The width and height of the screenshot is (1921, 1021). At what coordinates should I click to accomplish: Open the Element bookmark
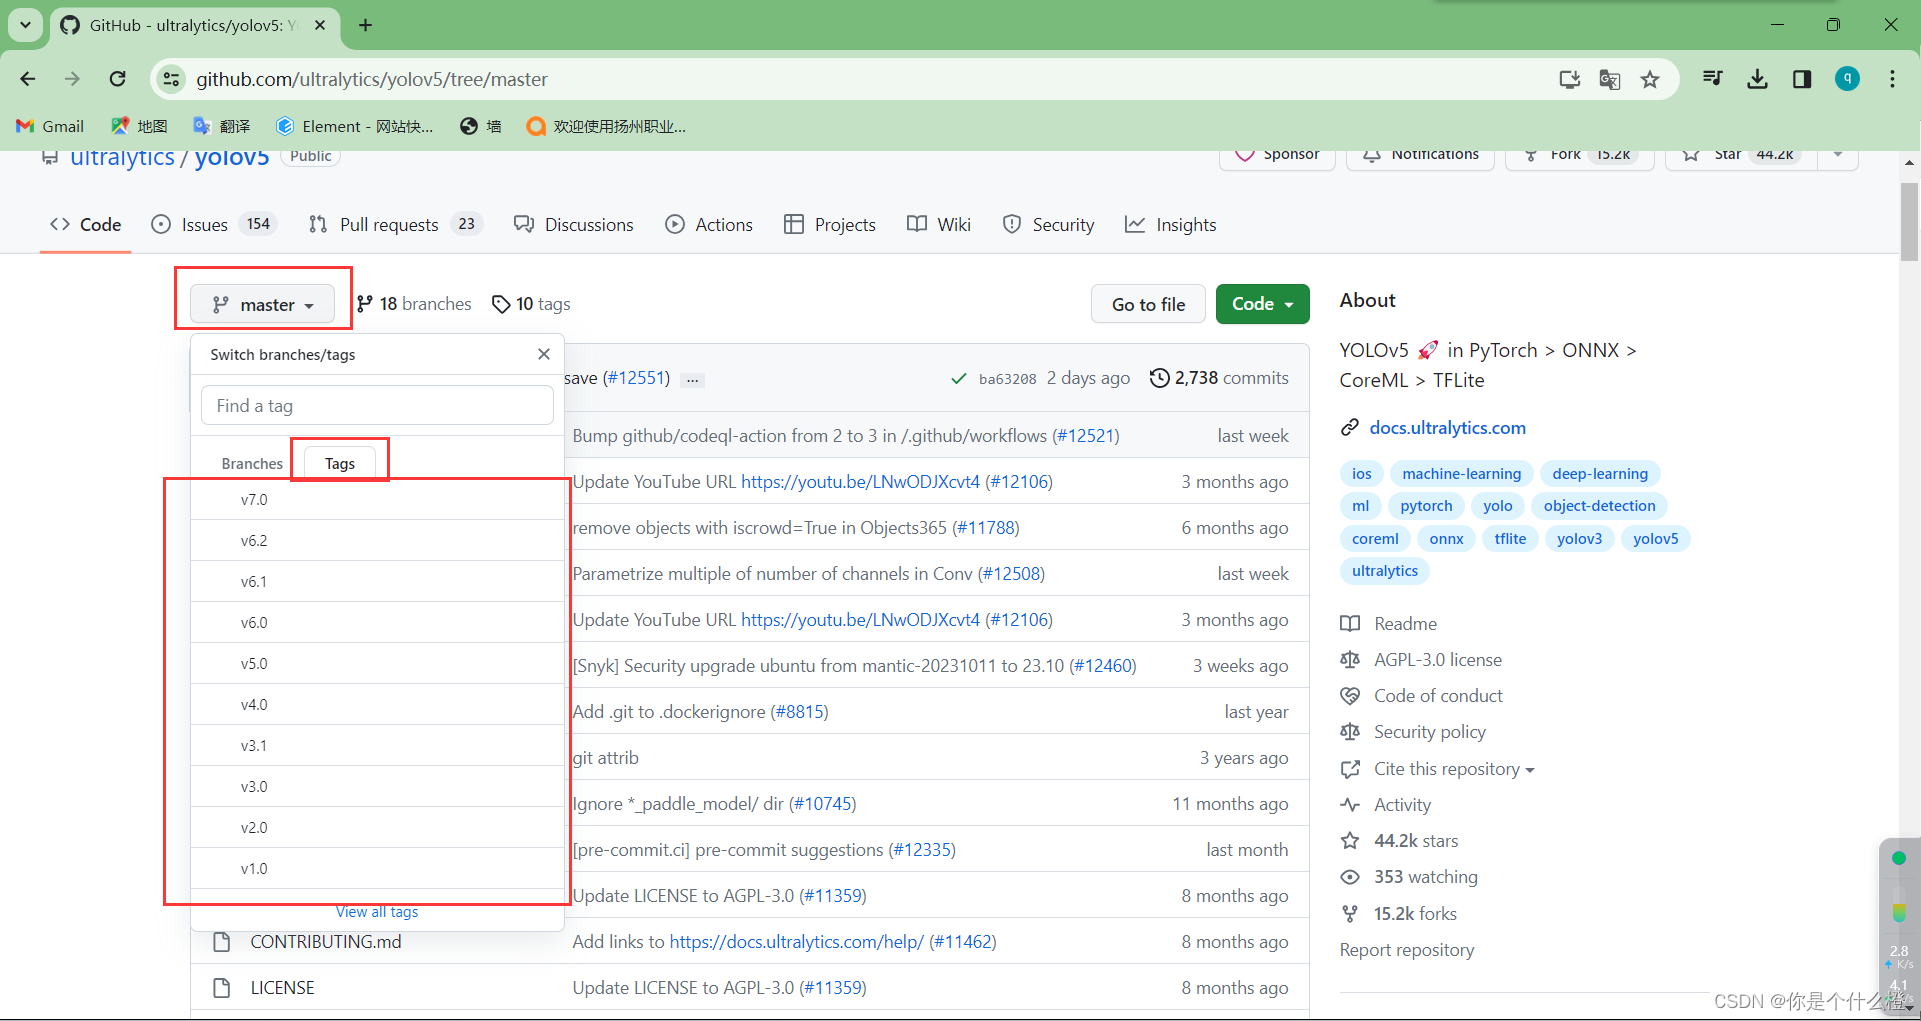click(x=355, y=126)
